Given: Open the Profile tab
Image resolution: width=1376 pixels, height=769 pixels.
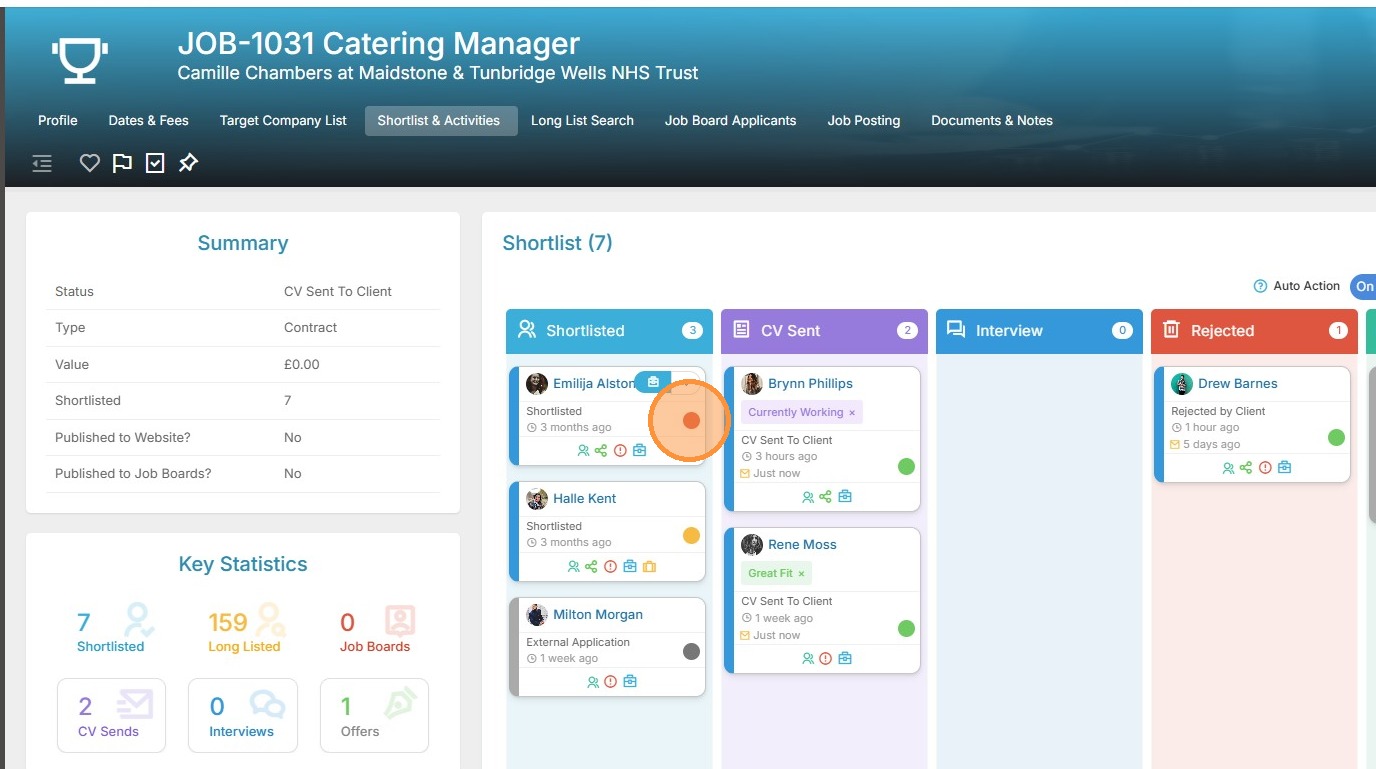Looking at the screenshot, I should click(x=58, y=121).
